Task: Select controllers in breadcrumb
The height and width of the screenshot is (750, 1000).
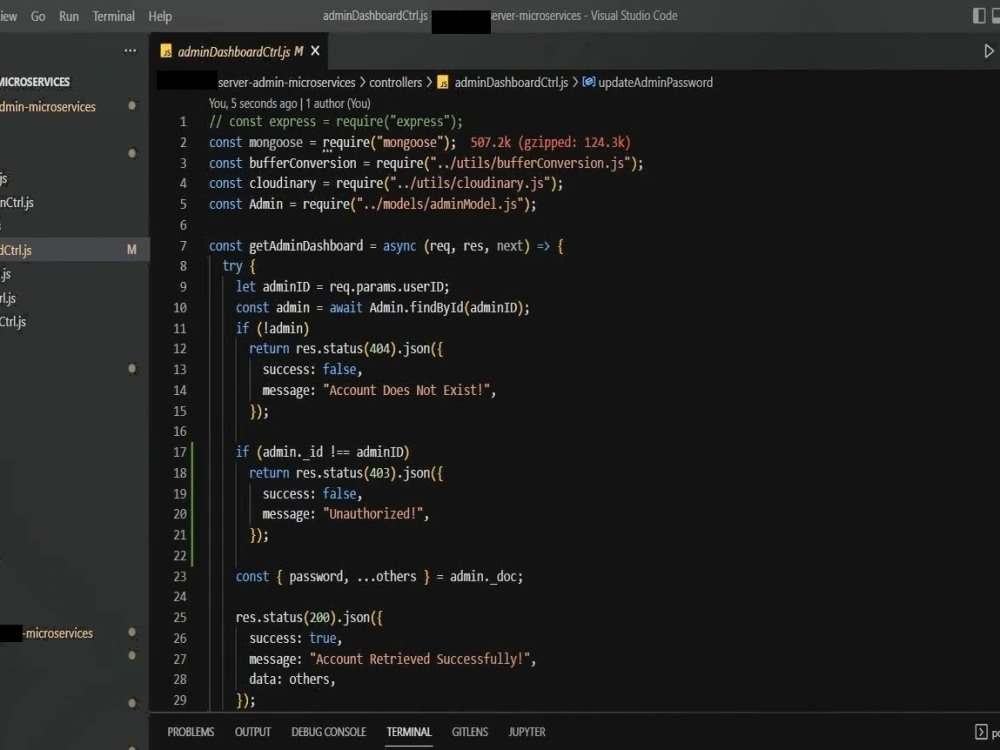Action: [395, 82]
